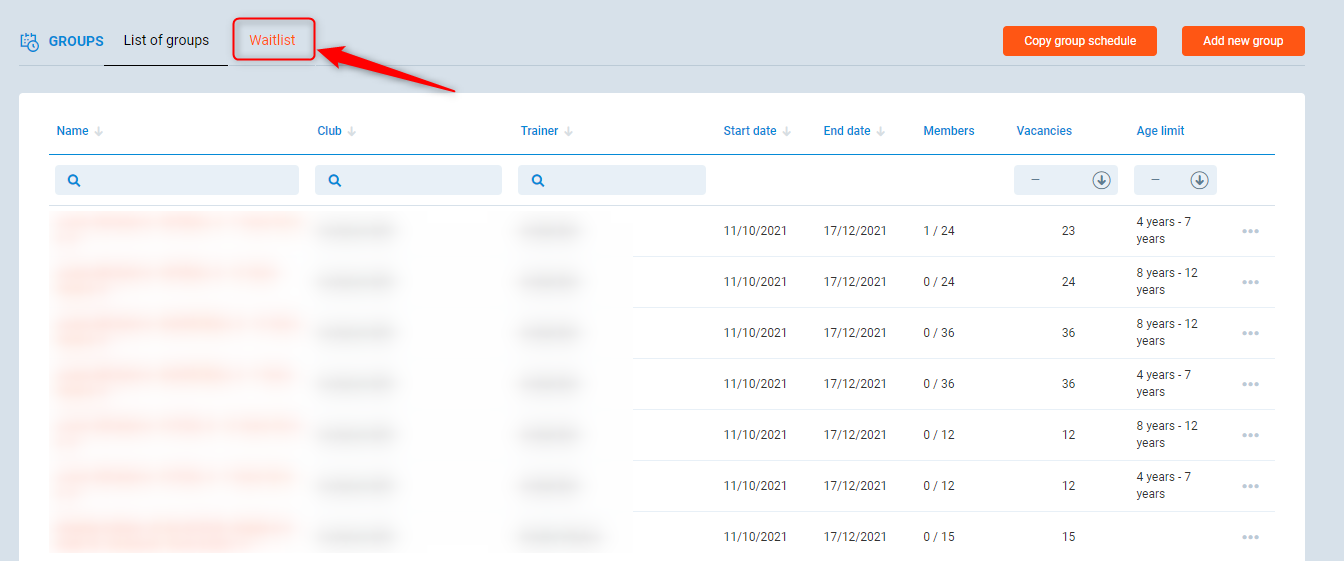The width and height of the screenshot is (1344, 561).
Task: Open three-dot menu for 1 / 24 row
Action: pos(1250,231)
